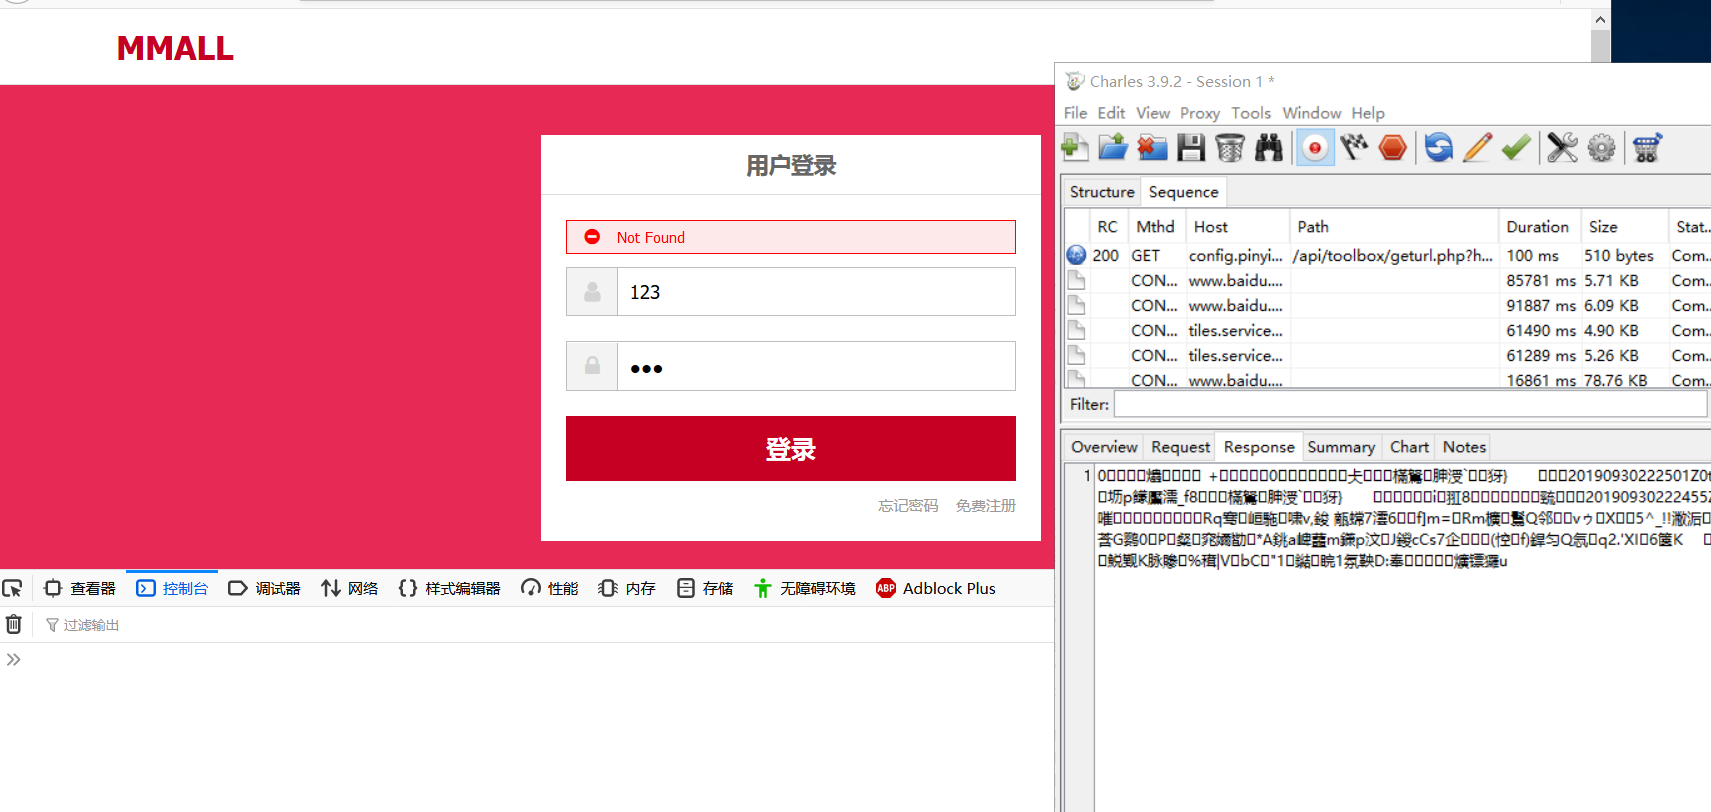Open the Edit menu in Charles
Image resolution: width=1711 pixels, height=812 pixels.
pos(1111,113)
